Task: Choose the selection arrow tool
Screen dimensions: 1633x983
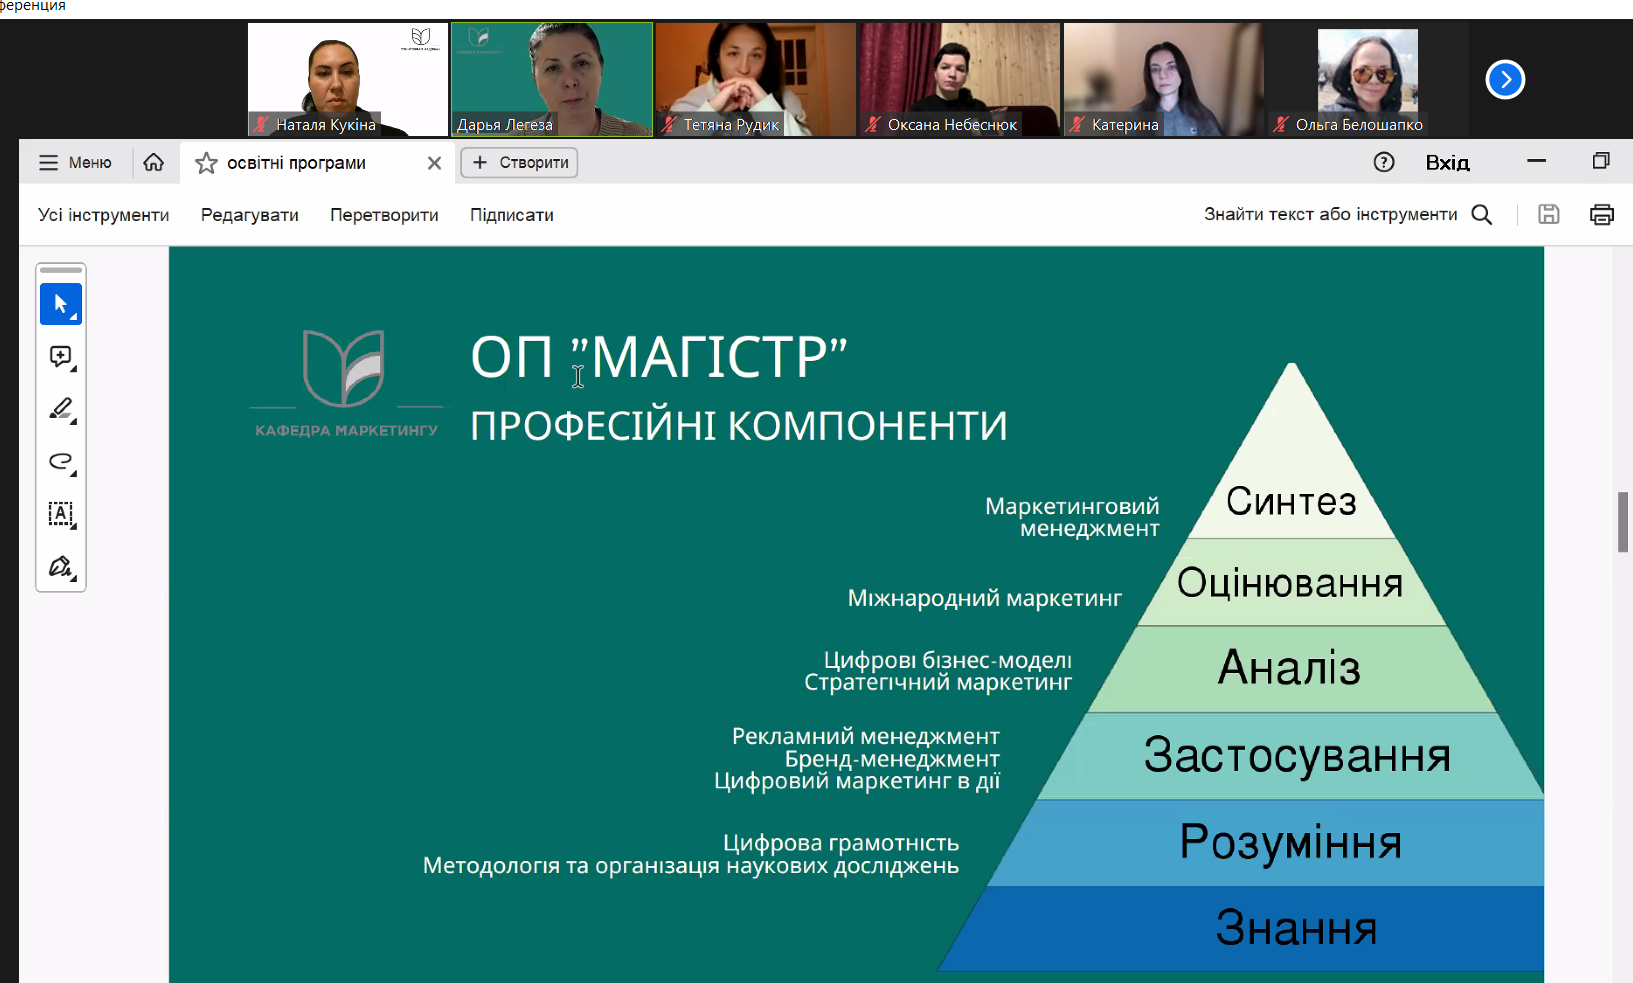Action: (61, 304)
